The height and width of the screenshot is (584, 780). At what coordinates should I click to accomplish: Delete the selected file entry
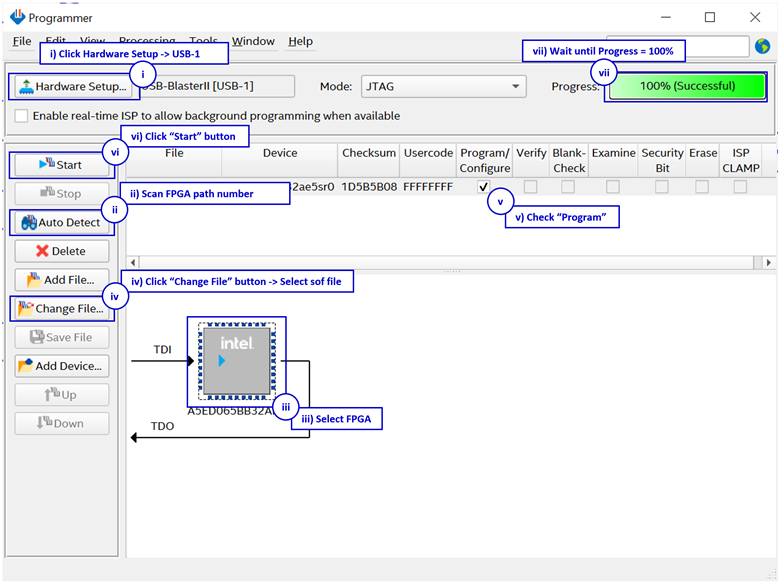tap(61, 251)
